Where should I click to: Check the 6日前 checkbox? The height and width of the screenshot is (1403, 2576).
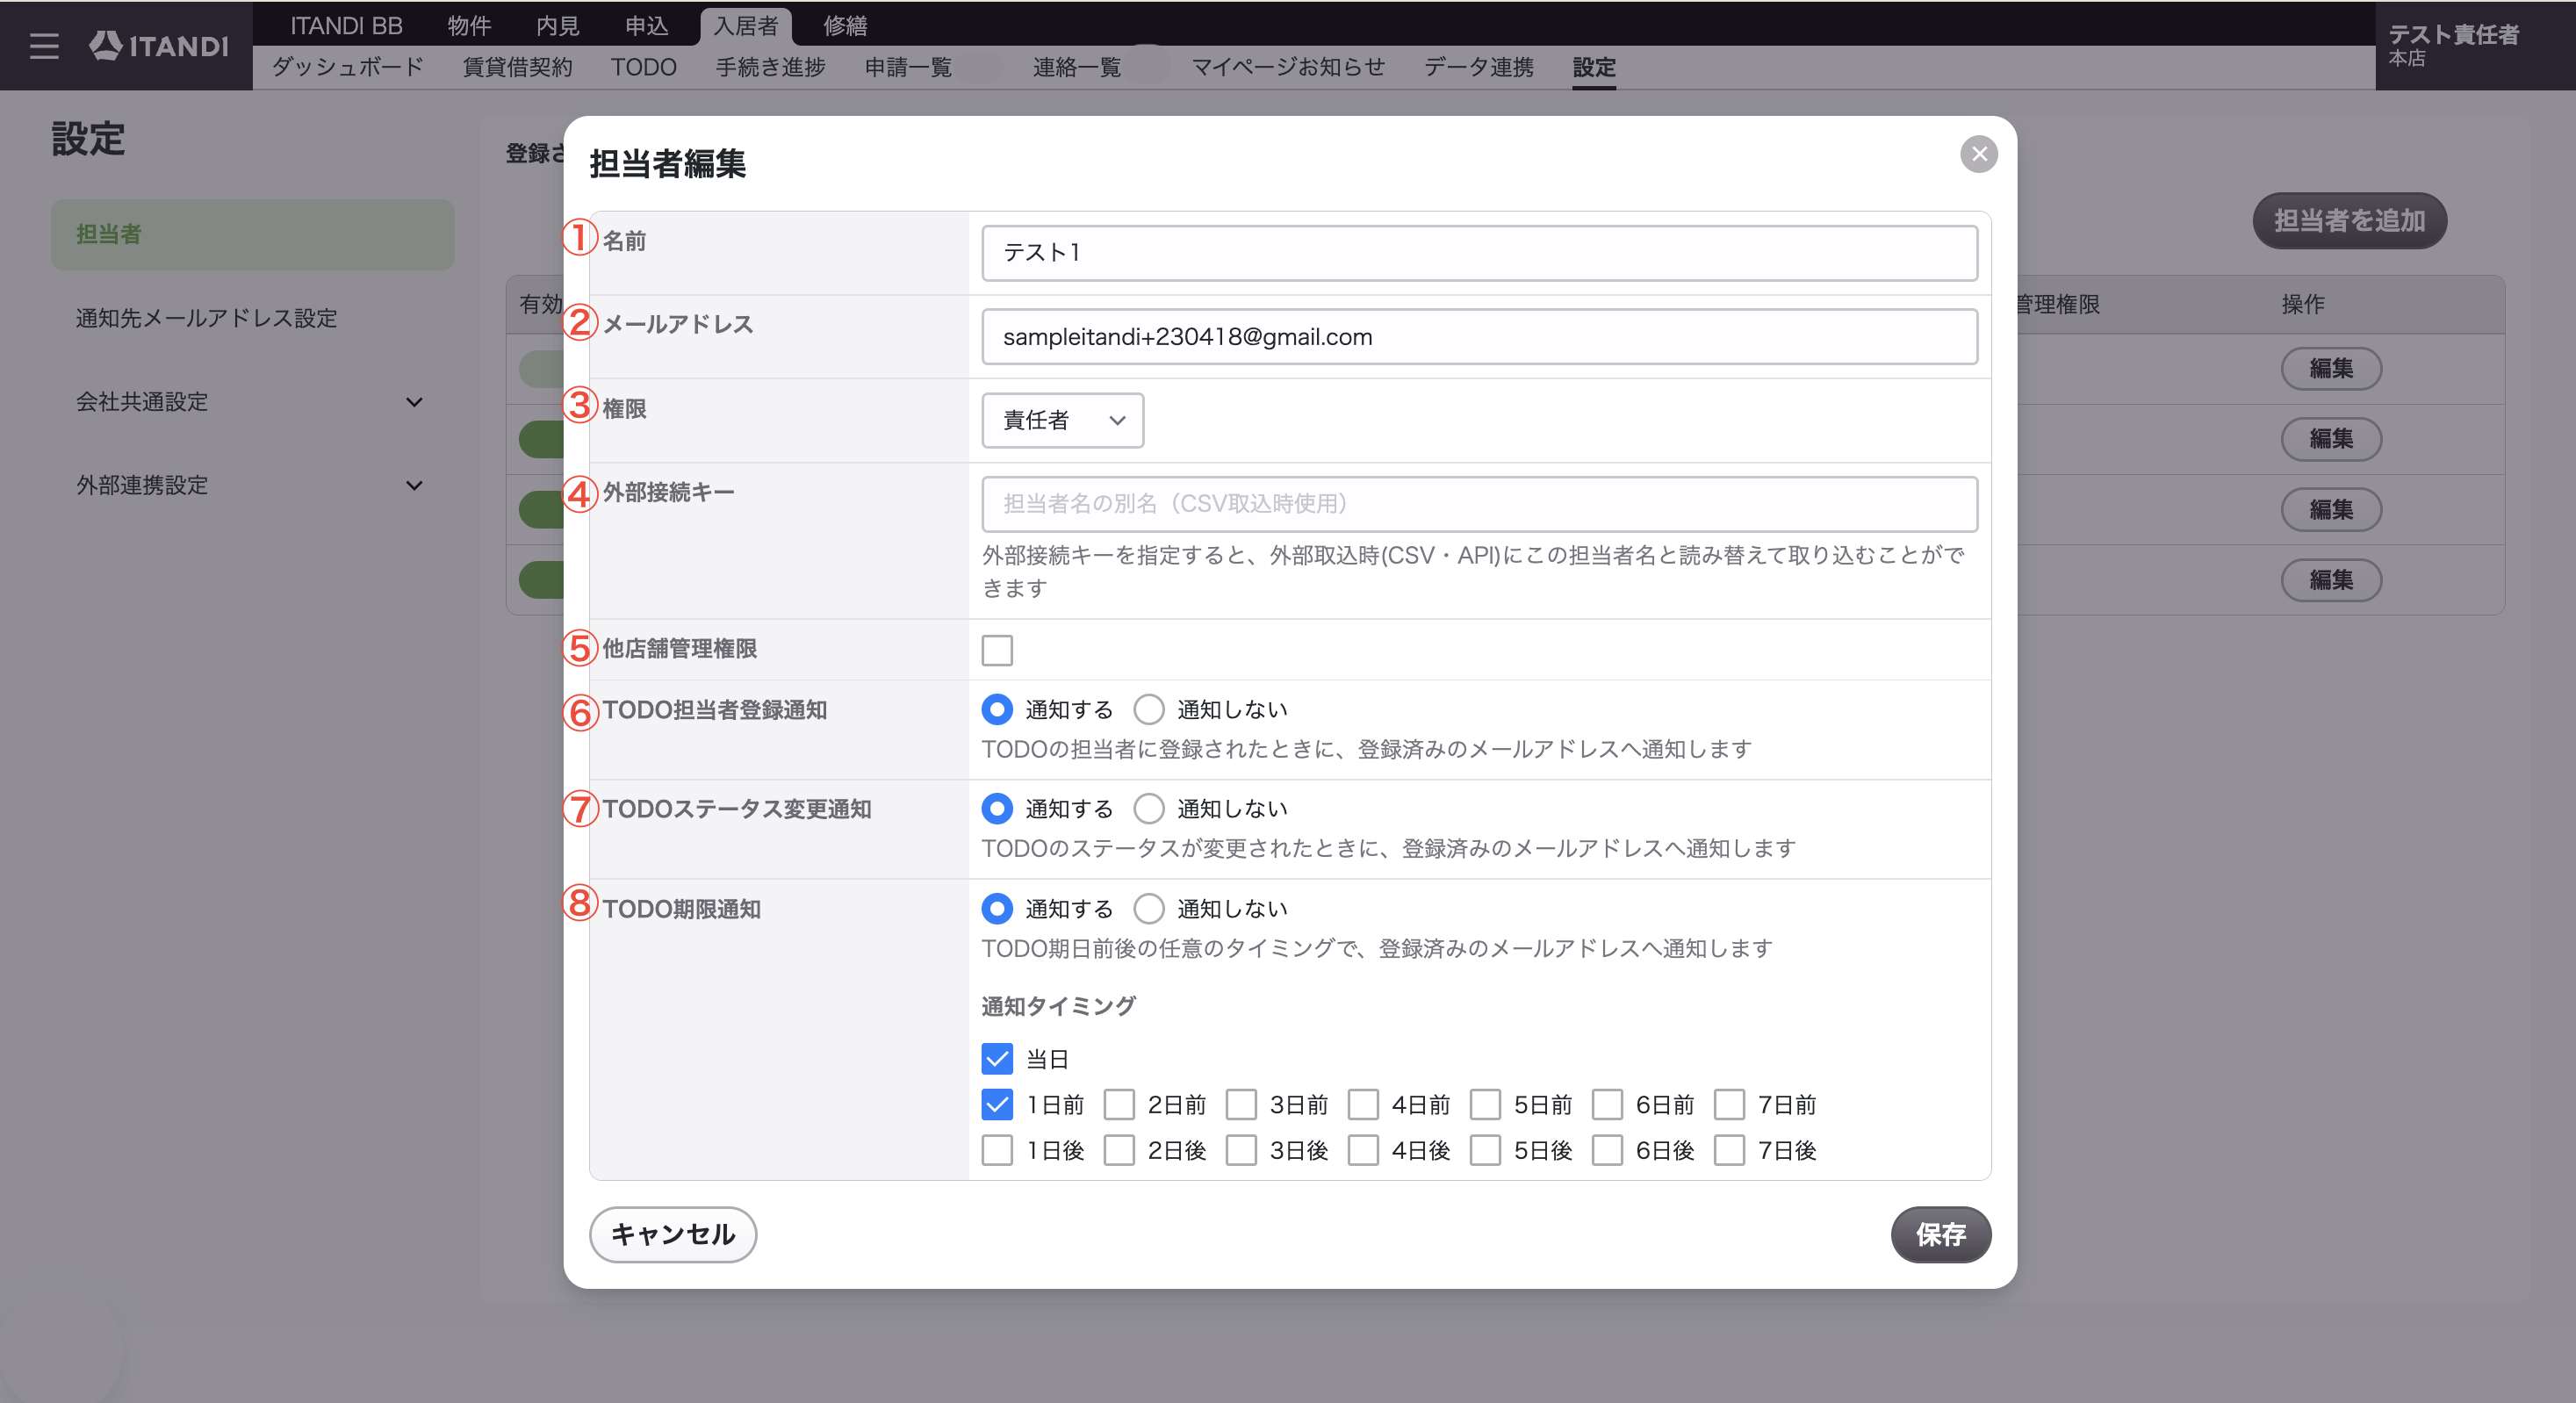(x=1607, y=1105)
